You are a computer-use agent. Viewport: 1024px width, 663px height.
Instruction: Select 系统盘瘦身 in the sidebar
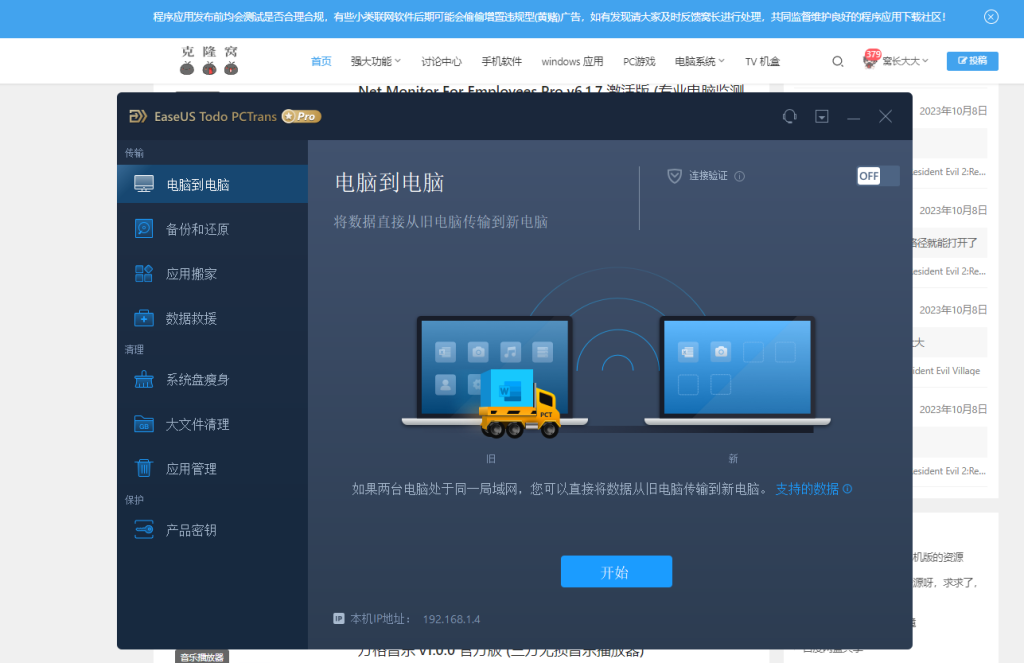212,380
